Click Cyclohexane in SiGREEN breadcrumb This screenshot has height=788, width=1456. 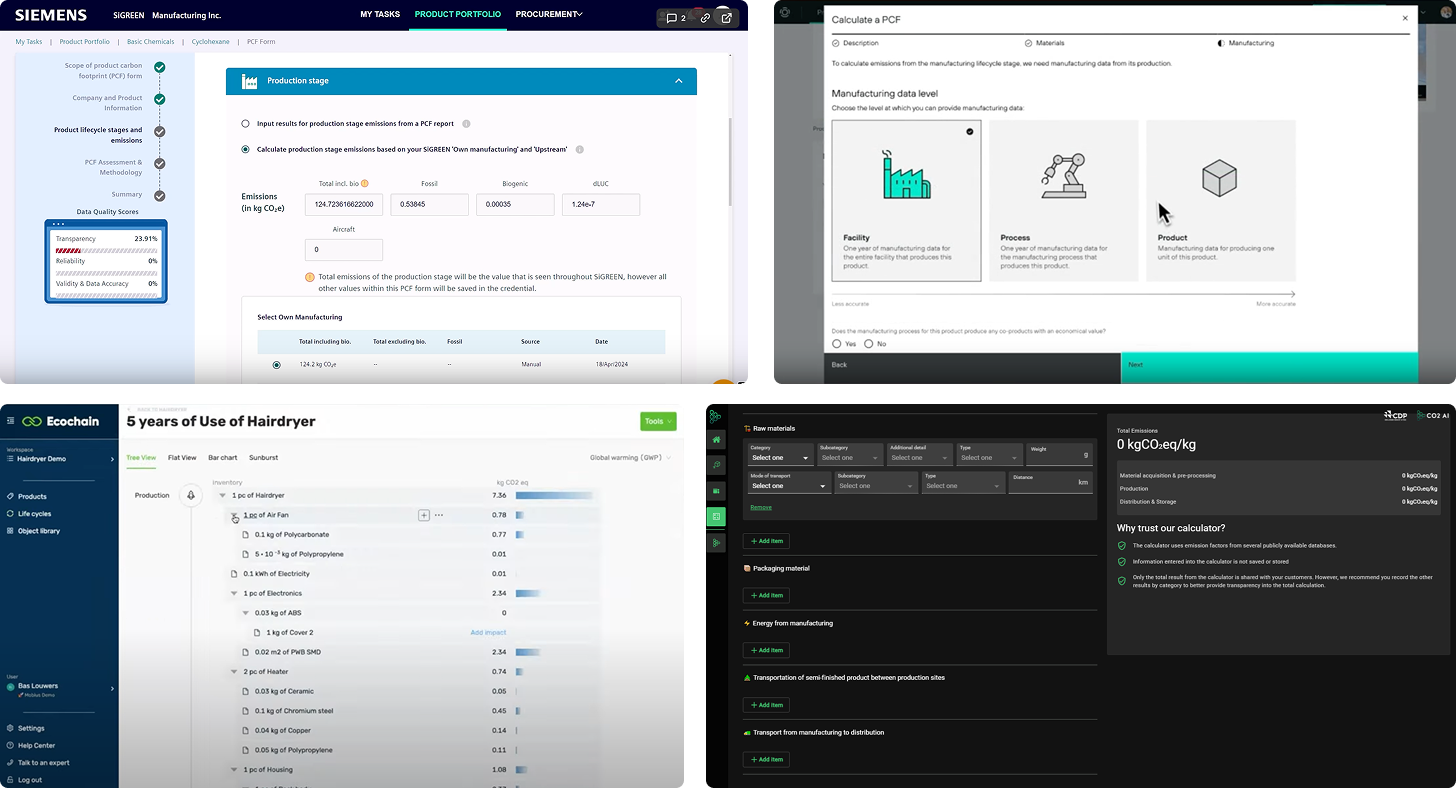click(211, 42)
